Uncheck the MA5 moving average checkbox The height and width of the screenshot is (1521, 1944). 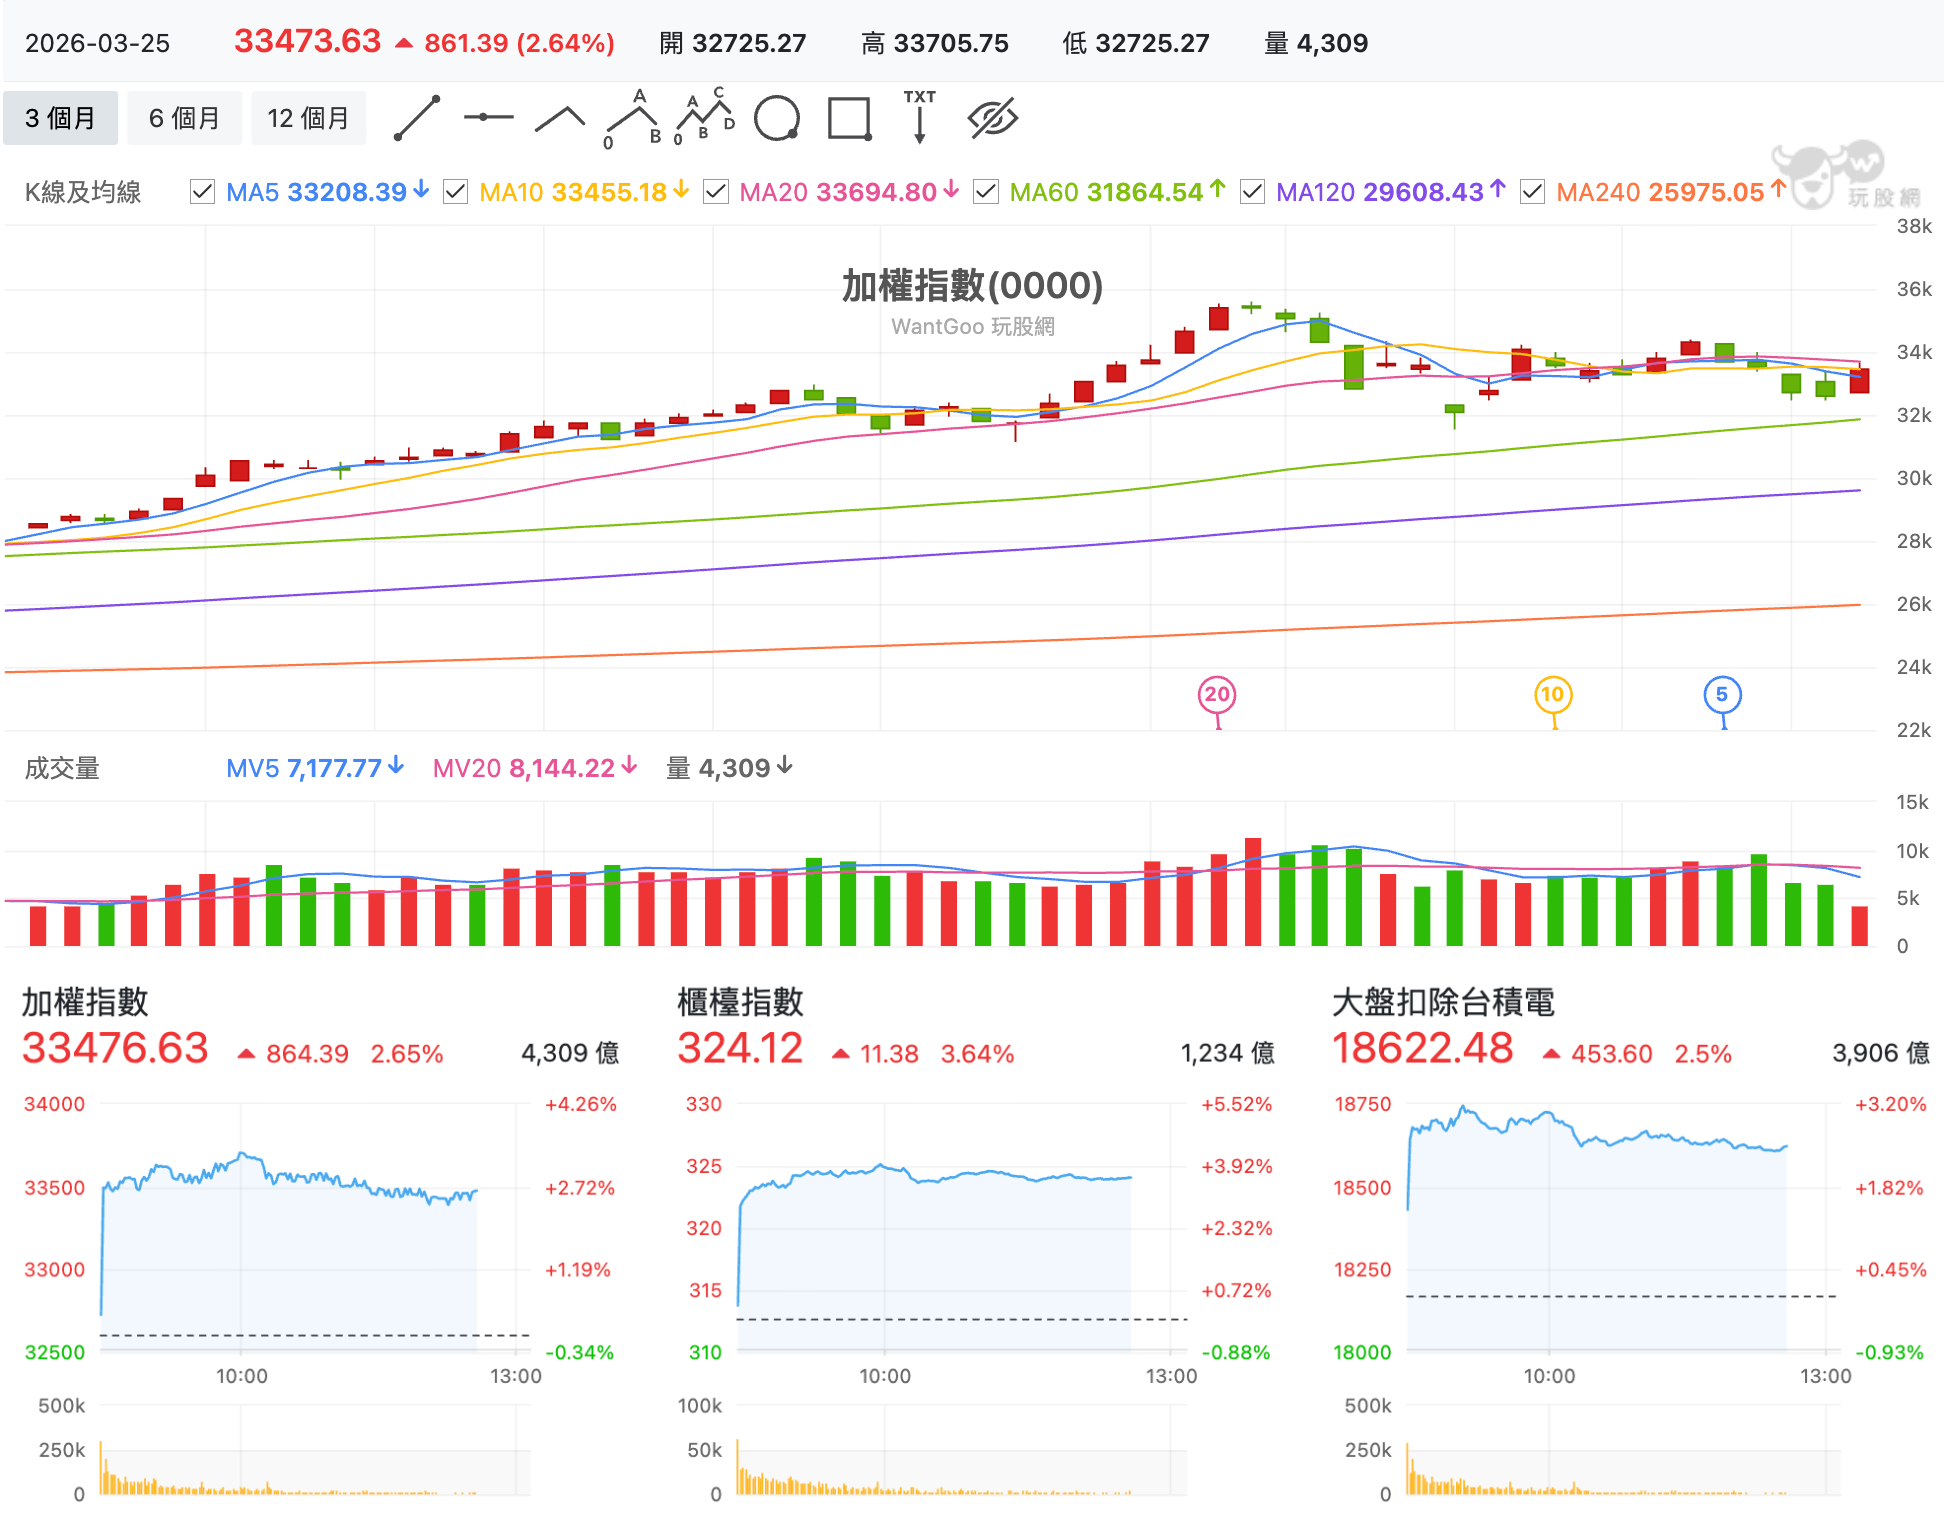(202, 192)
